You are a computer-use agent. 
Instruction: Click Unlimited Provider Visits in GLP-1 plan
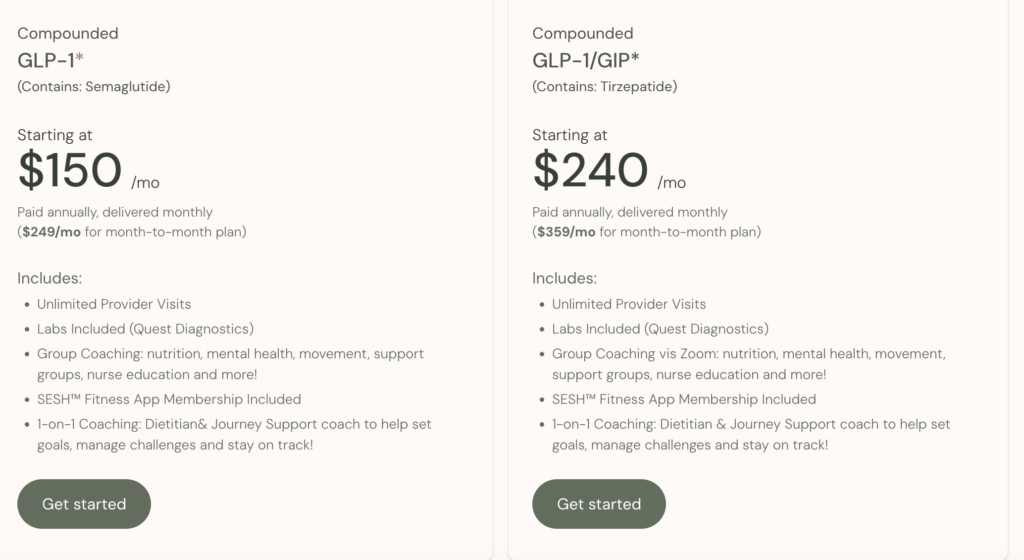pyautogui.click(x=114, y=304)
